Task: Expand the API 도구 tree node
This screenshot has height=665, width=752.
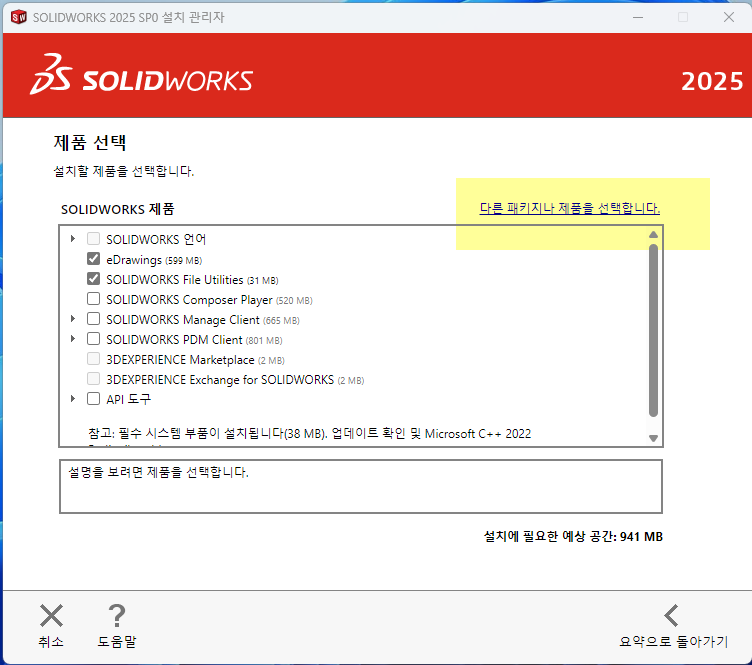Action: [x=73, y=398]
